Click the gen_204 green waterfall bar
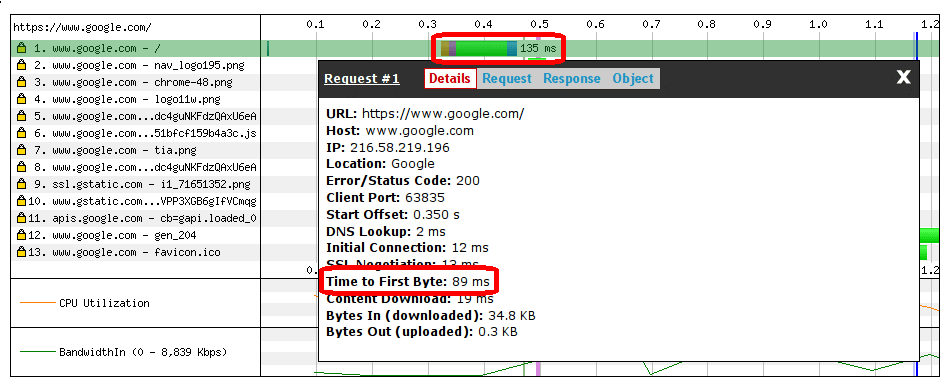The image size is (951, 391). click(929, 235)
